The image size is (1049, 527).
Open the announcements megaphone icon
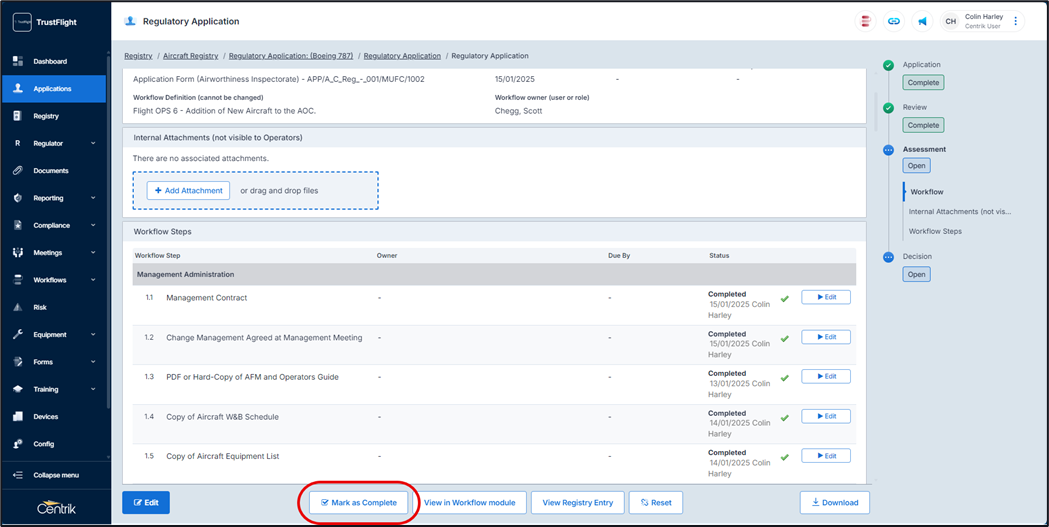tap(922, 21)
